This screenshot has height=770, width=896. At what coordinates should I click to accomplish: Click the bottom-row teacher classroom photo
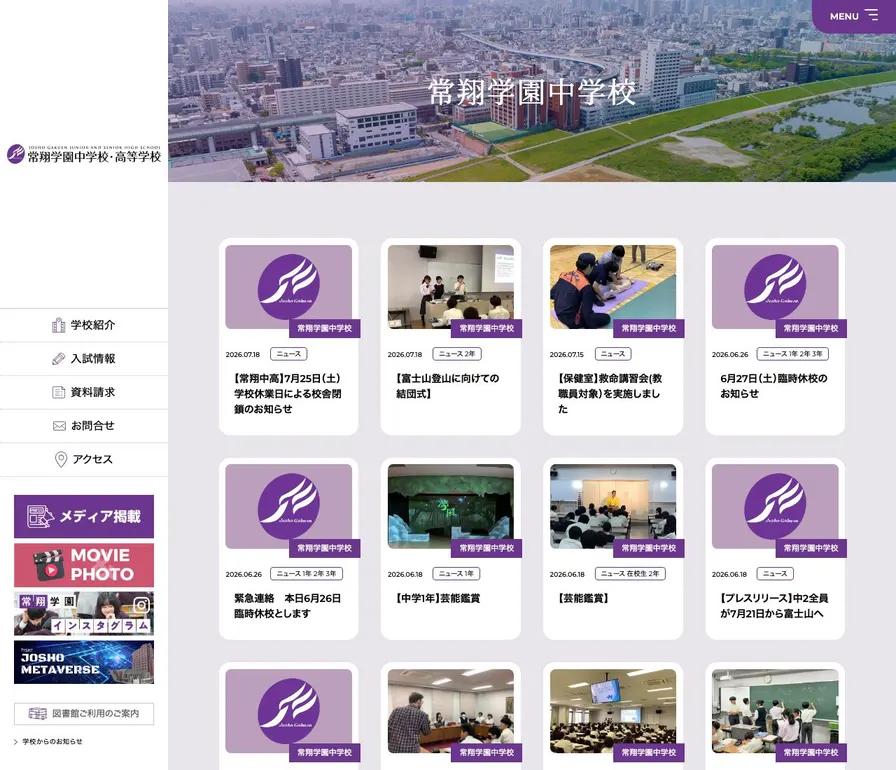point(451,711)
